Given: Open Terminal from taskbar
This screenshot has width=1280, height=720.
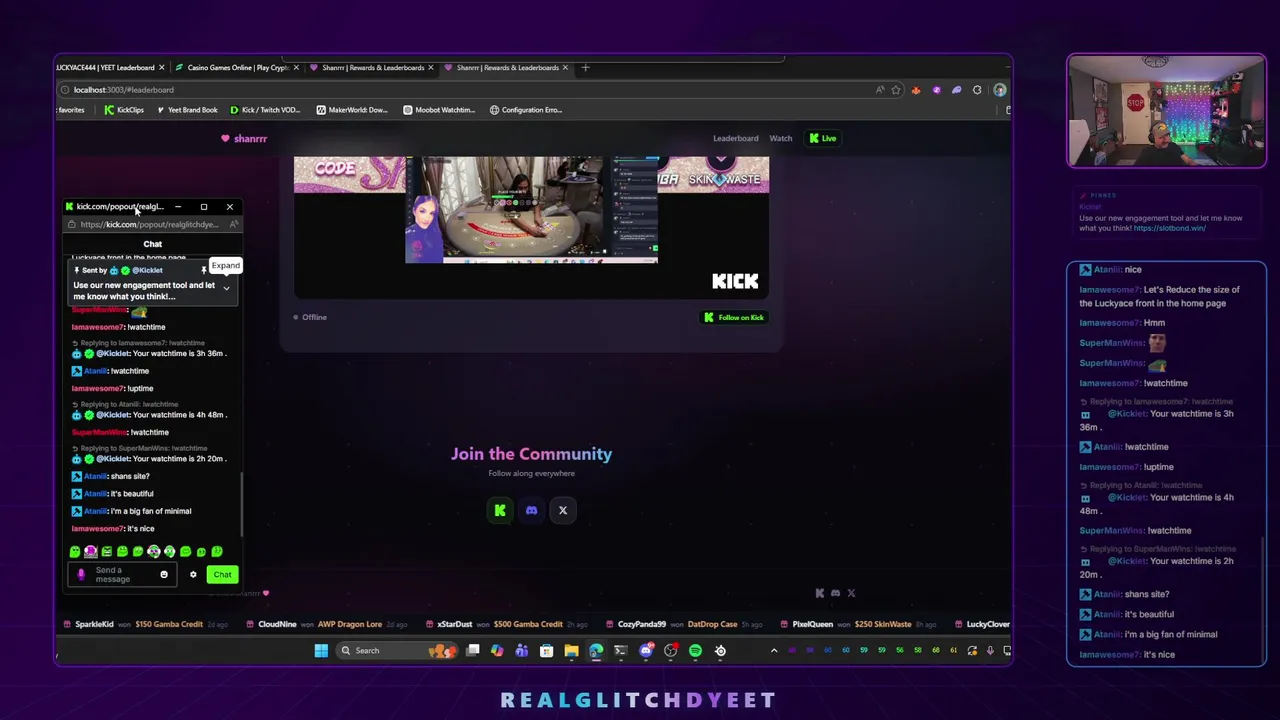Looking at the screenshot, I should click(x=621, y=650).
